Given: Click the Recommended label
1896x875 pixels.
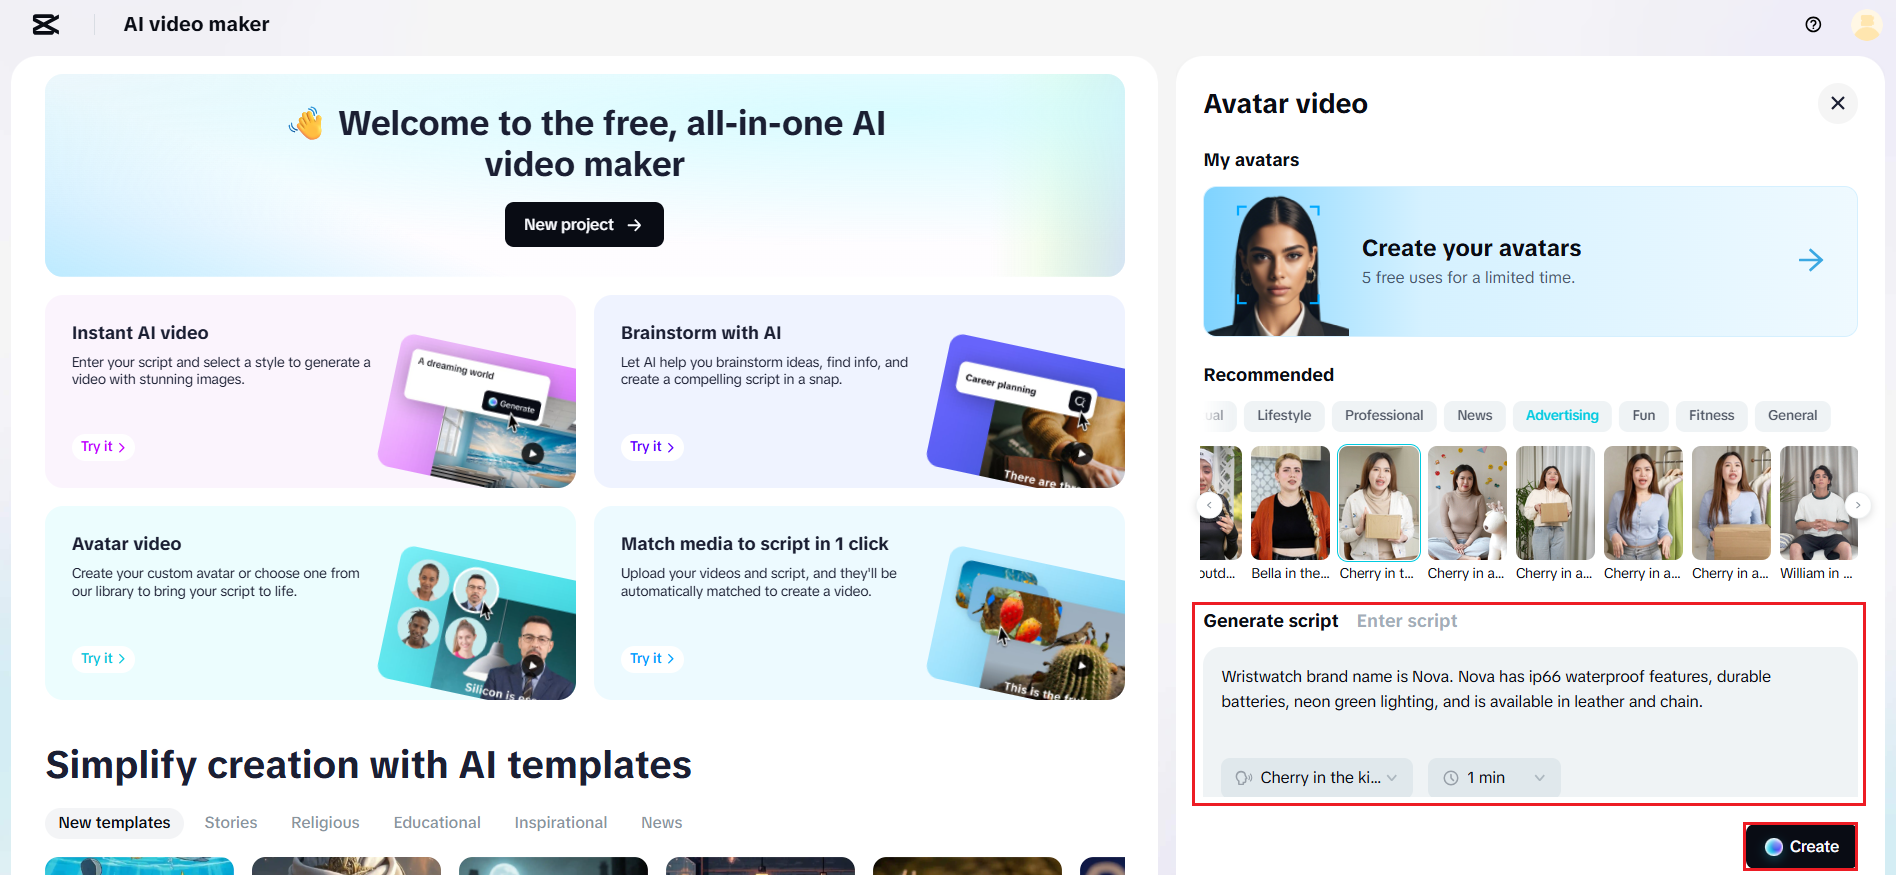Looking at the screenshot, I should (x=1269, y=375).
